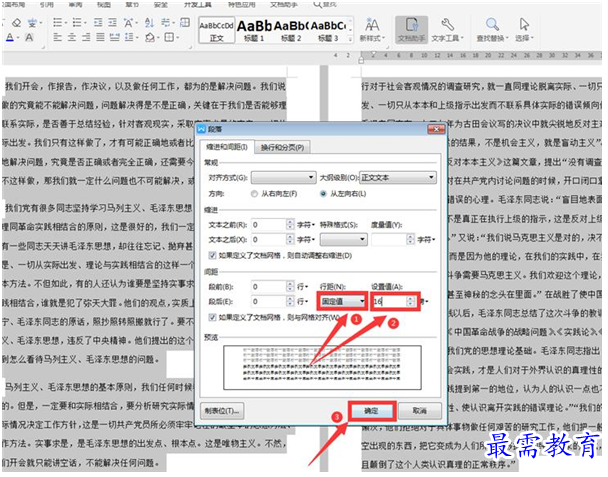Click the increase indent icon
Viewport: 608px width, 477px height.
[x=112, y=22]
